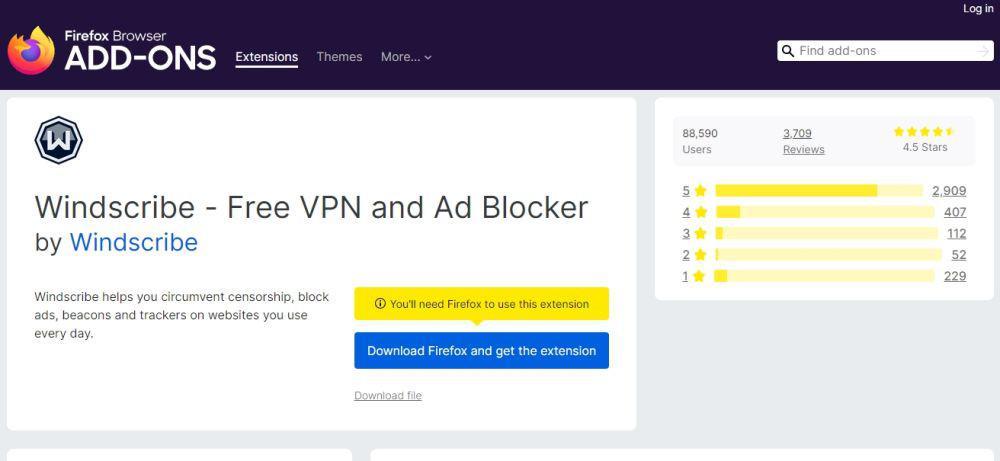Click the 3-star rating bar
The height and width of the screenshot is (461, 1000).
click(827, 233)
